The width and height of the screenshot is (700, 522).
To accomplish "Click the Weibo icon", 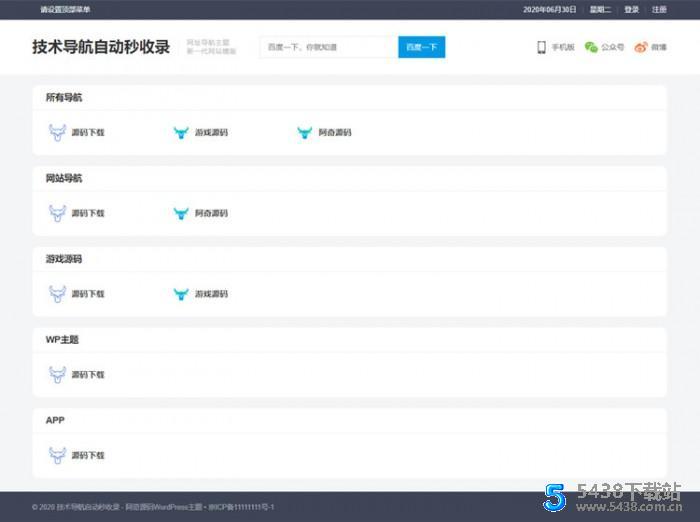I will click(641, 47).
